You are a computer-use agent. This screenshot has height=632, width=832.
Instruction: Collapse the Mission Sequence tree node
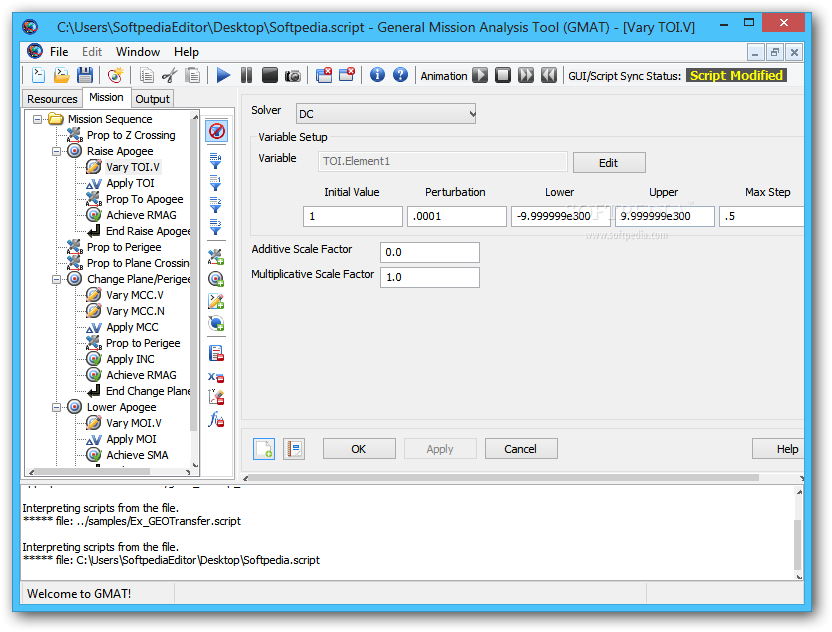pos(37,119)
